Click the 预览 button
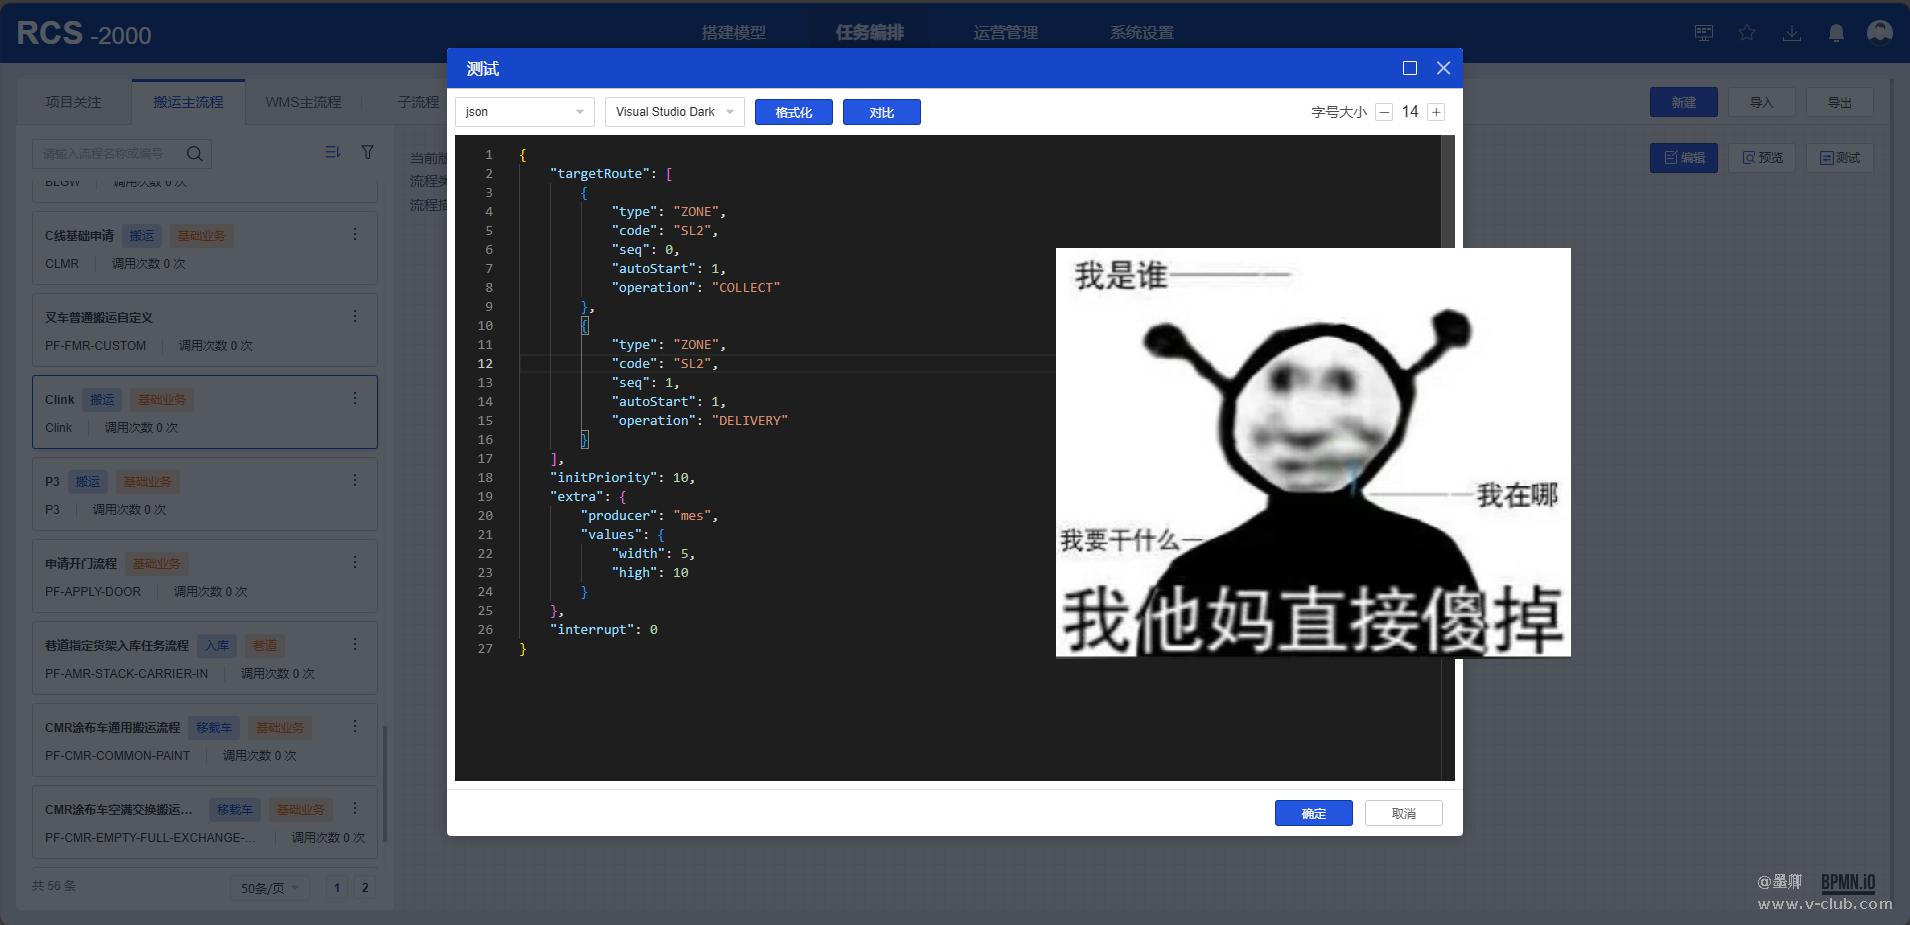This screenshot has width=1910, height=925. [1762, 158]
